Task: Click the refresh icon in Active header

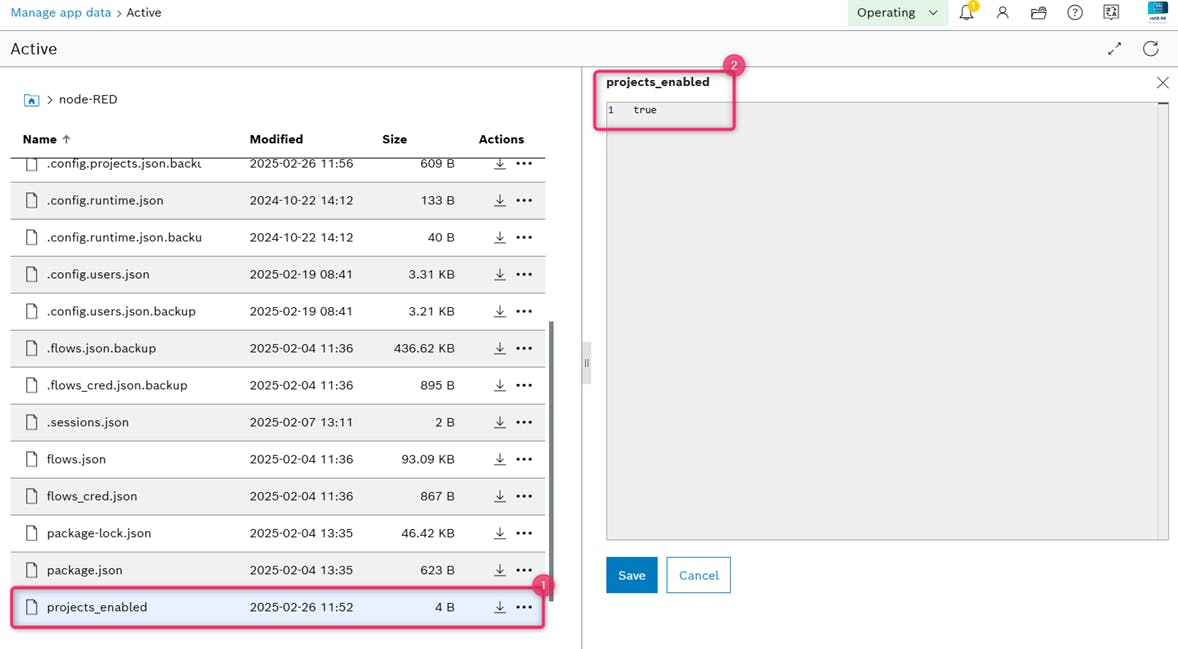Action: pos(1150,49)
